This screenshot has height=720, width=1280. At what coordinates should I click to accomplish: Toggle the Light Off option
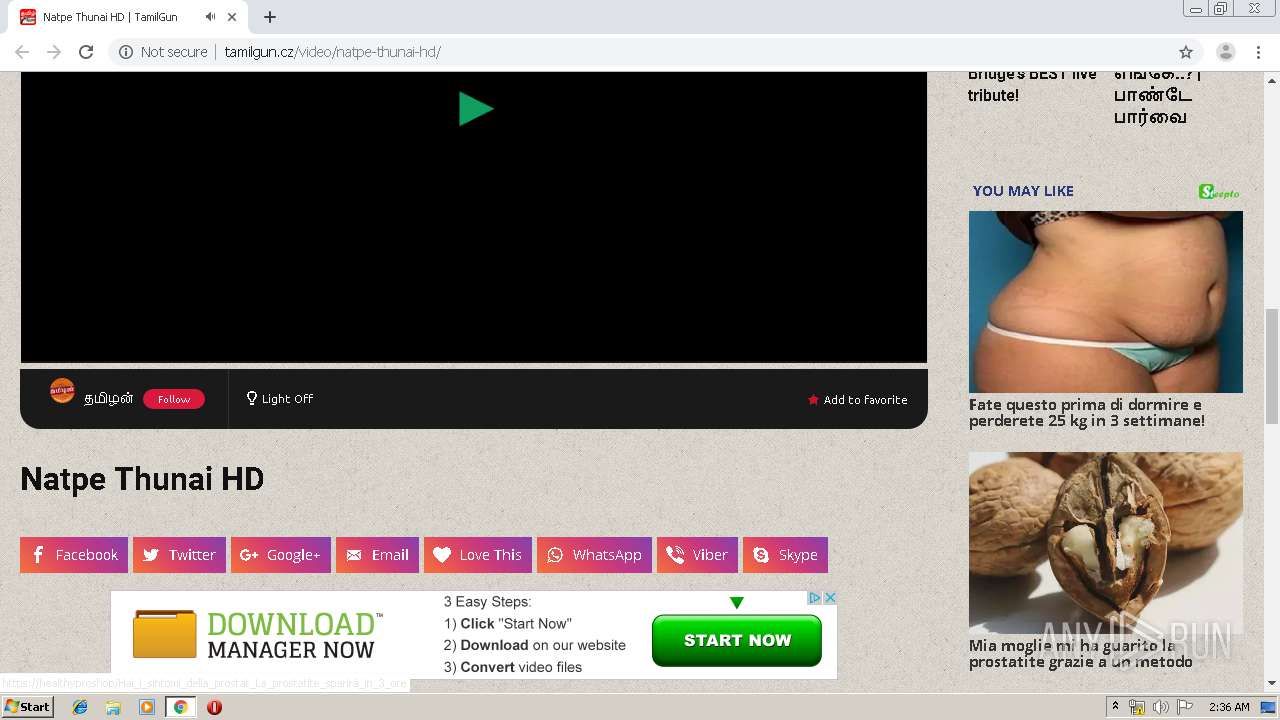[280, 398]
